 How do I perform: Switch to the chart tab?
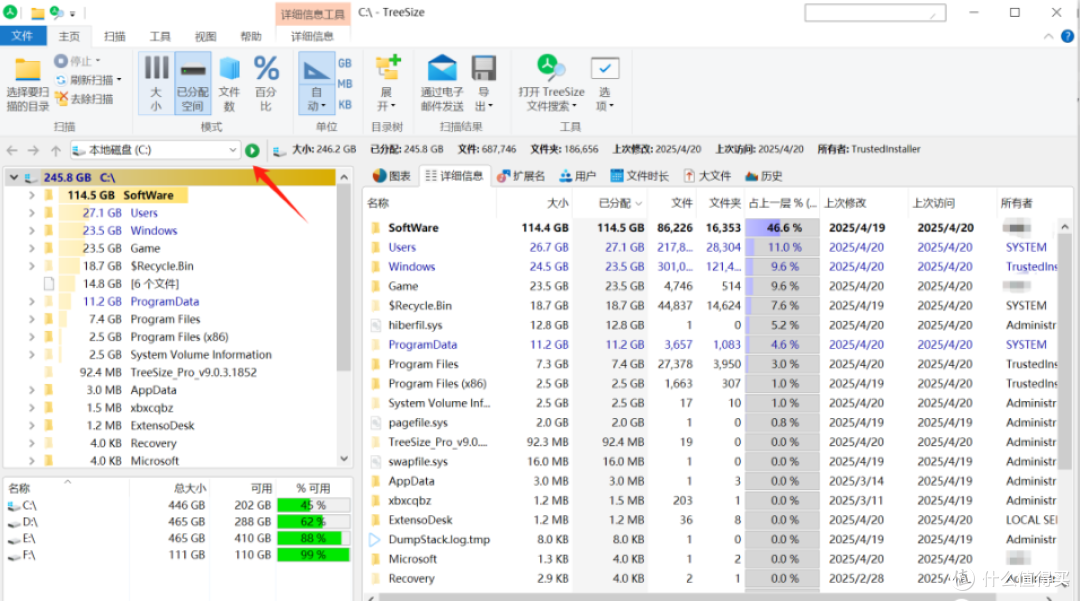pos(391,176)
